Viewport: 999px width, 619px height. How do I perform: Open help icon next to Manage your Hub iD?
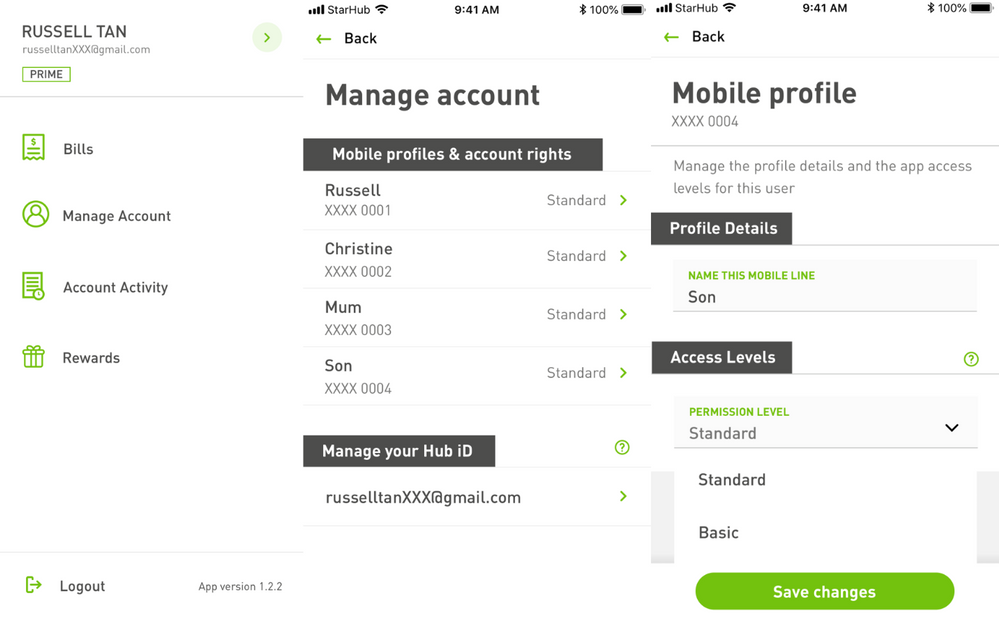pyautogui.click(x=622, y=448)
